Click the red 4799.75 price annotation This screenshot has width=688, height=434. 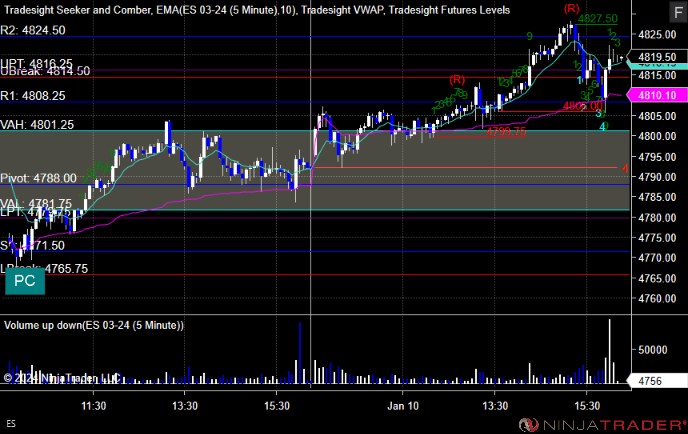(x=506, y=131)
